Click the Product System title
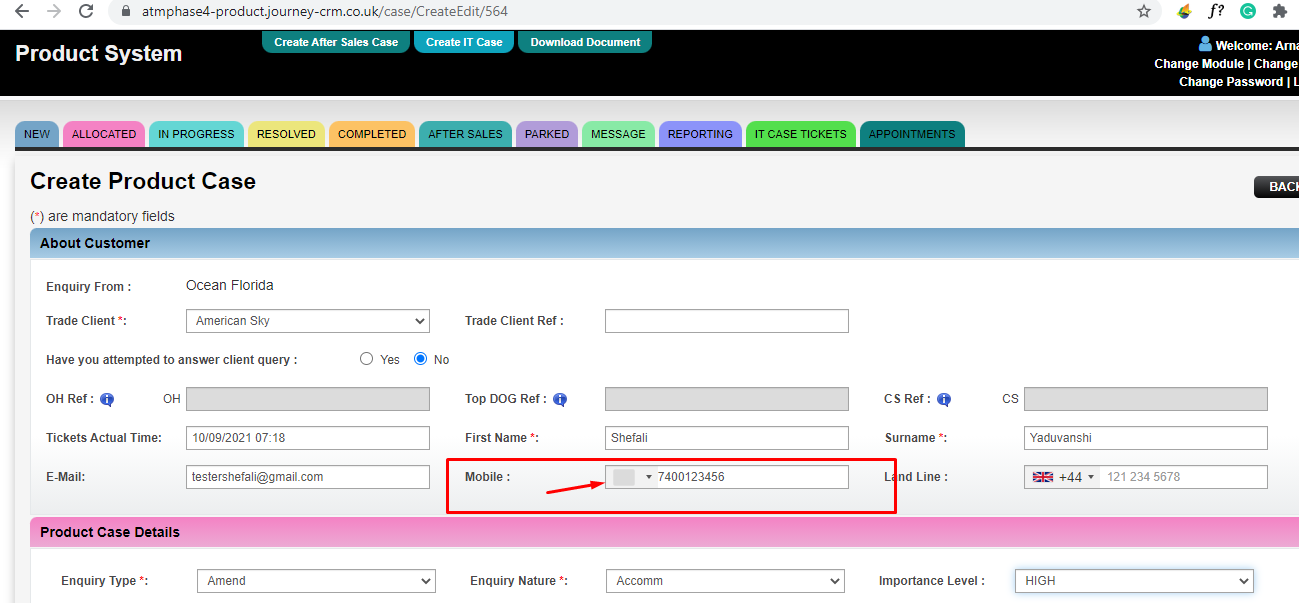Image resolution: width=1299 pixels, height=603 pixels. tap(98, 54)
